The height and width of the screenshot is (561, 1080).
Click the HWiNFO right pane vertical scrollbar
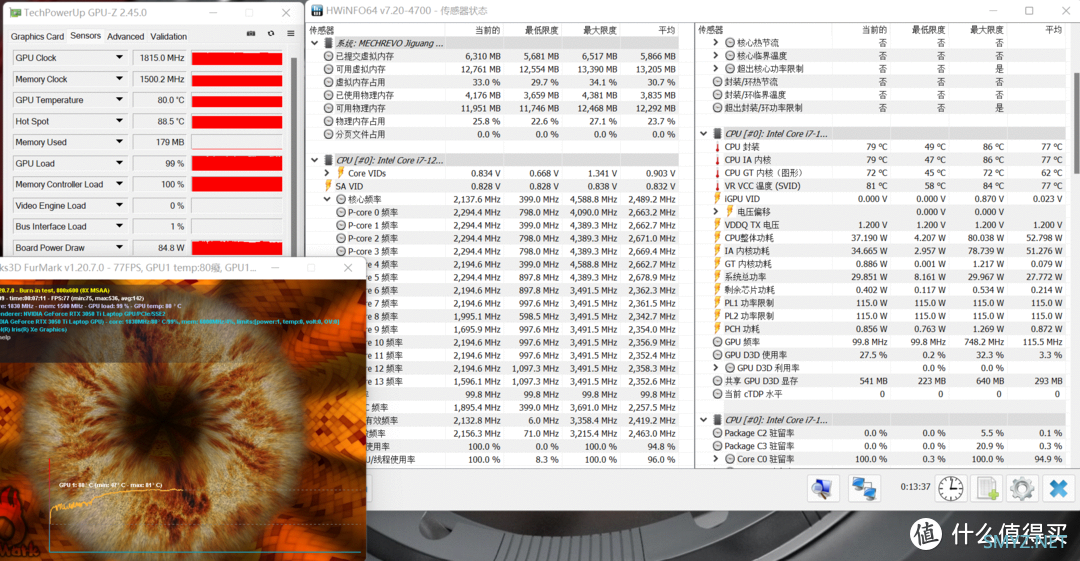pyautogui.click(x=1075, y=124)
